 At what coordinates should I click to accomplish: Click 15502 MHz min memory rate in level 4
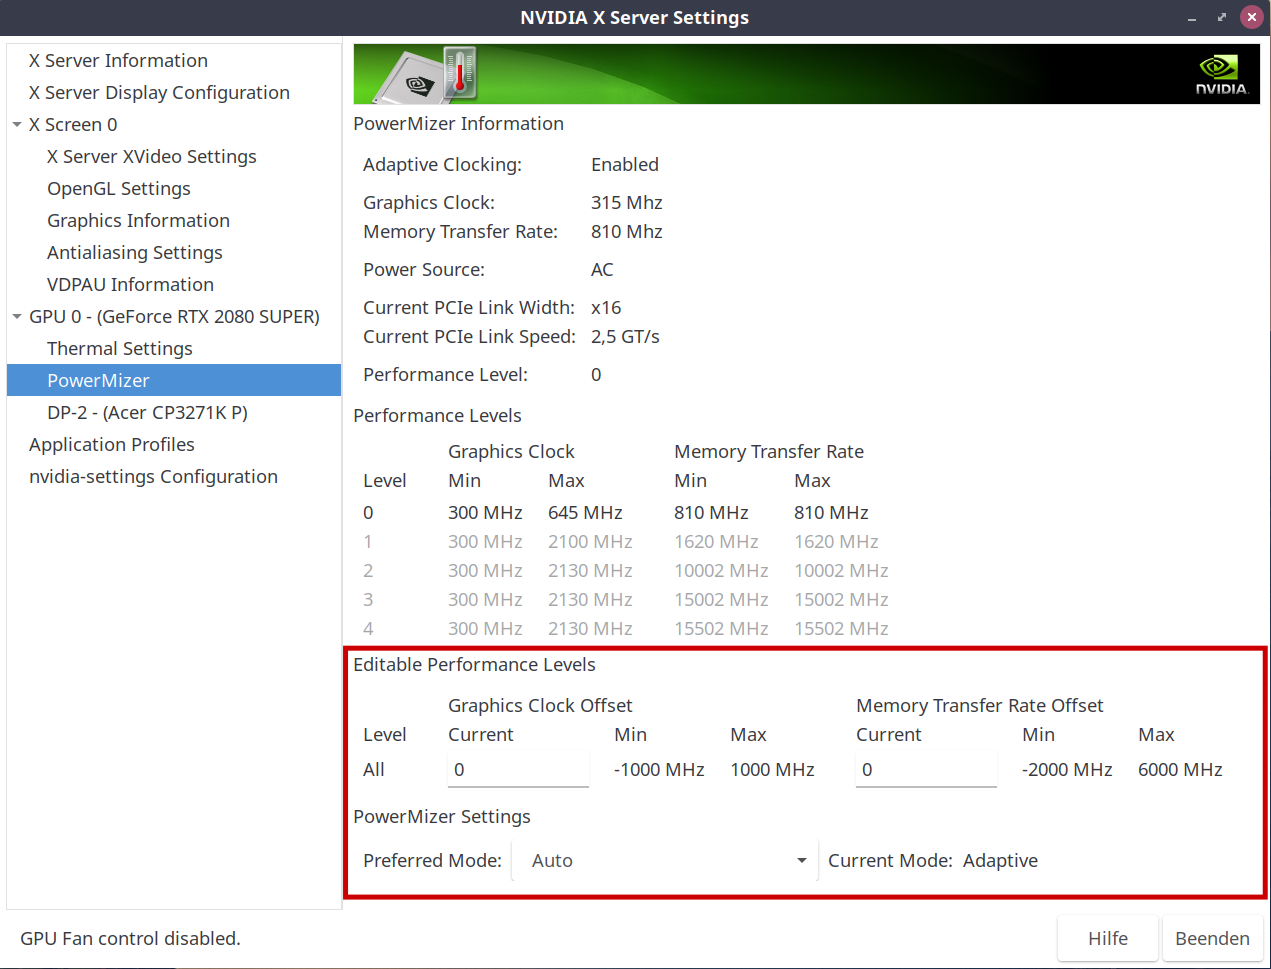pos(721,629)
